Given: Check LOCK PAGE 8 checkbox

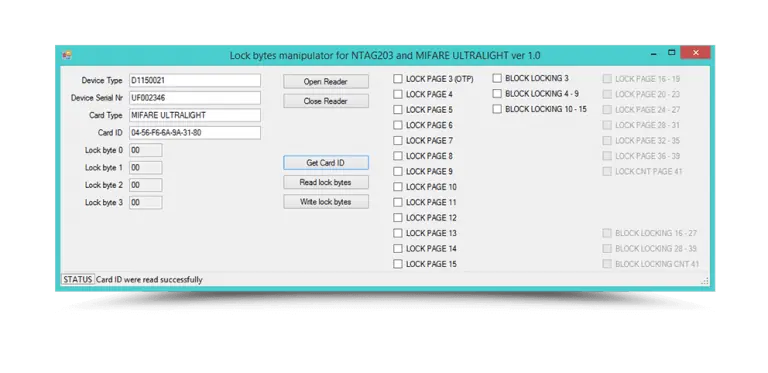Looking at the screenshot, I should 398,156.
